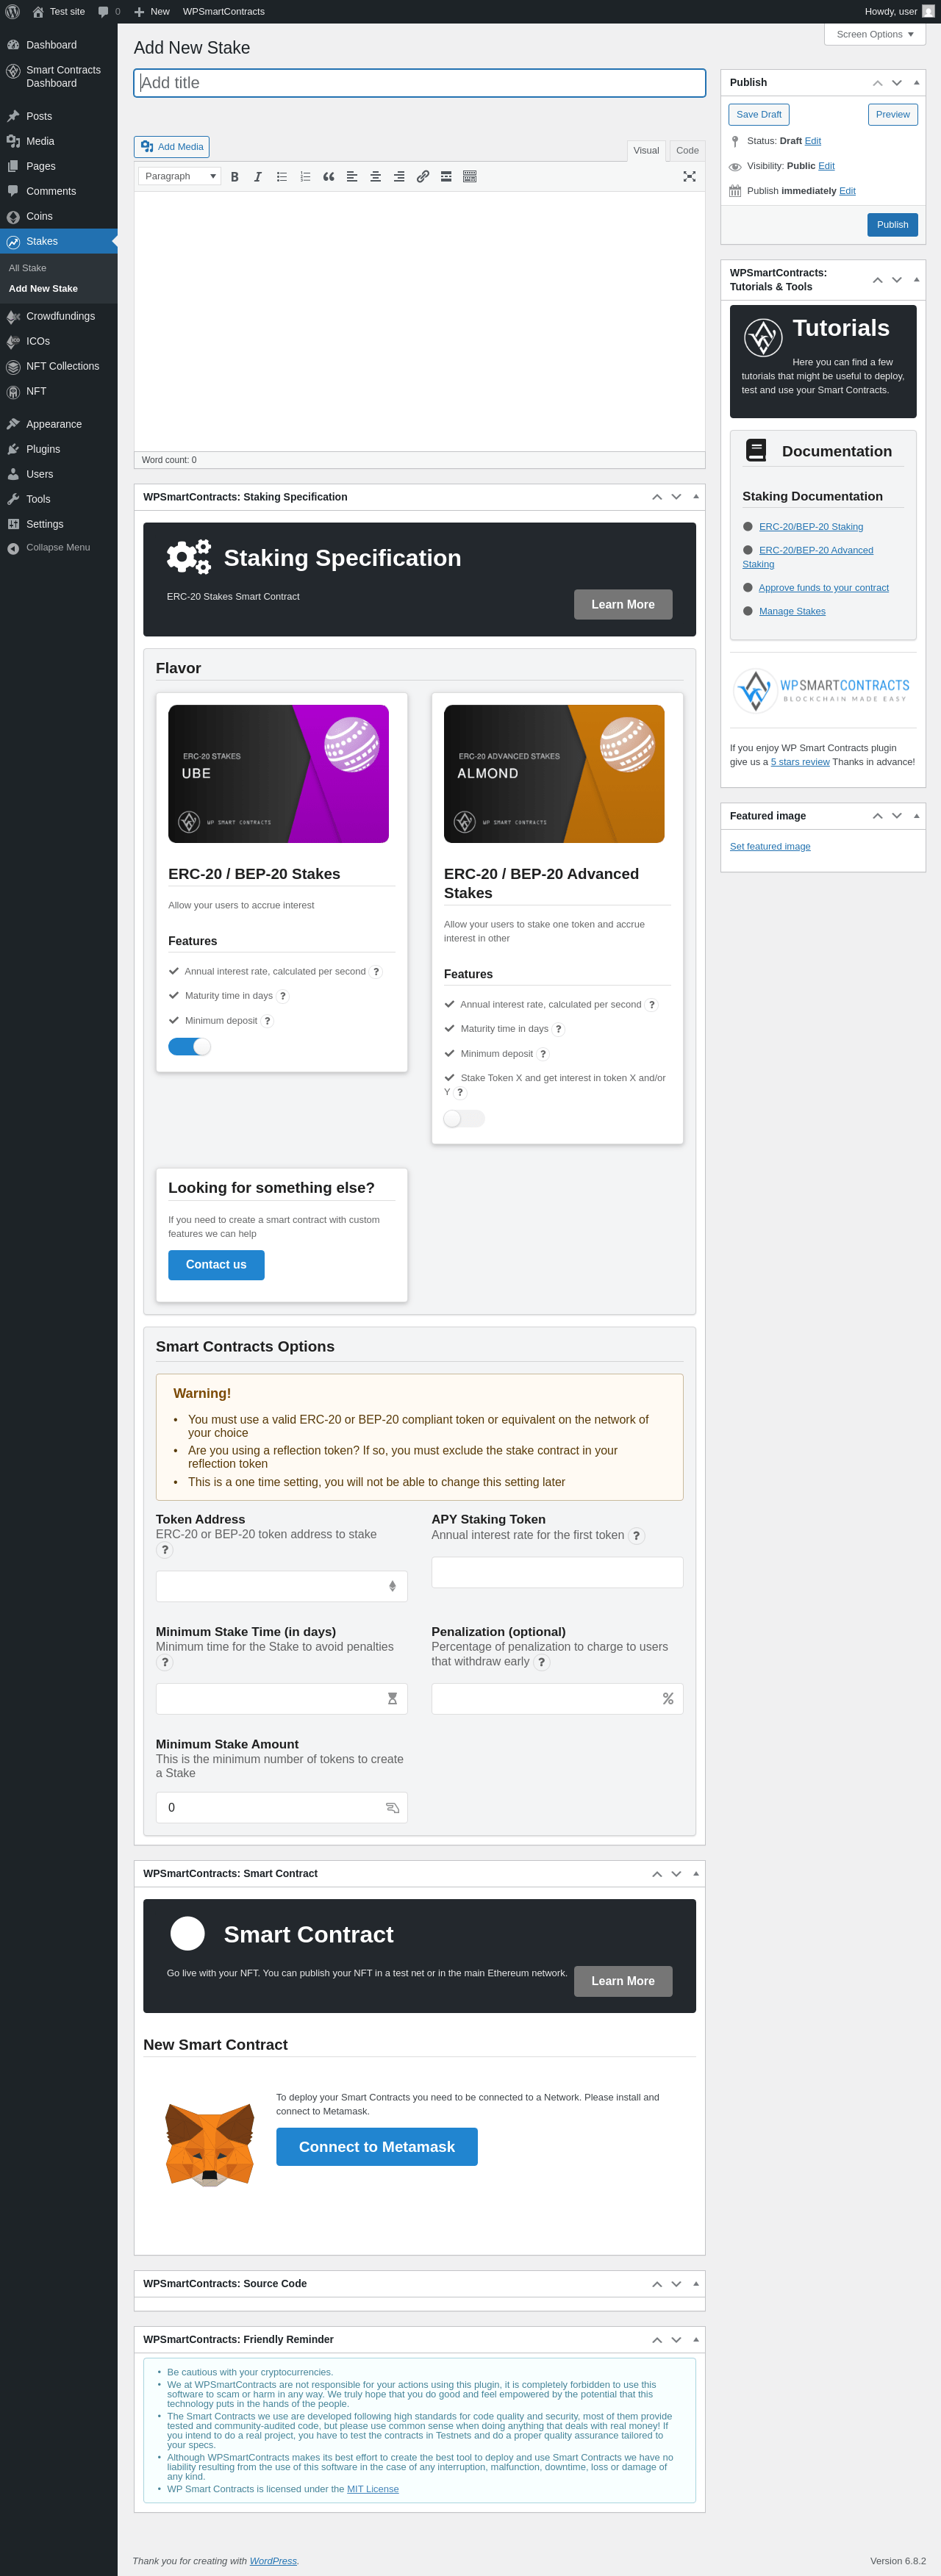The width and height of the screenshot is (941, 2576).
Task: Show help for Penalization option
Action: (x=541, y=1662)
